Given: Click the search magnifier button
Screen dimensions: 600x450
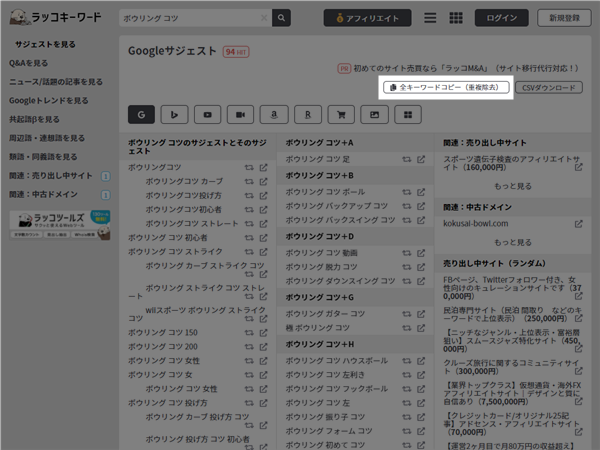Looking at the screenshot, I should tap(281, 18).
